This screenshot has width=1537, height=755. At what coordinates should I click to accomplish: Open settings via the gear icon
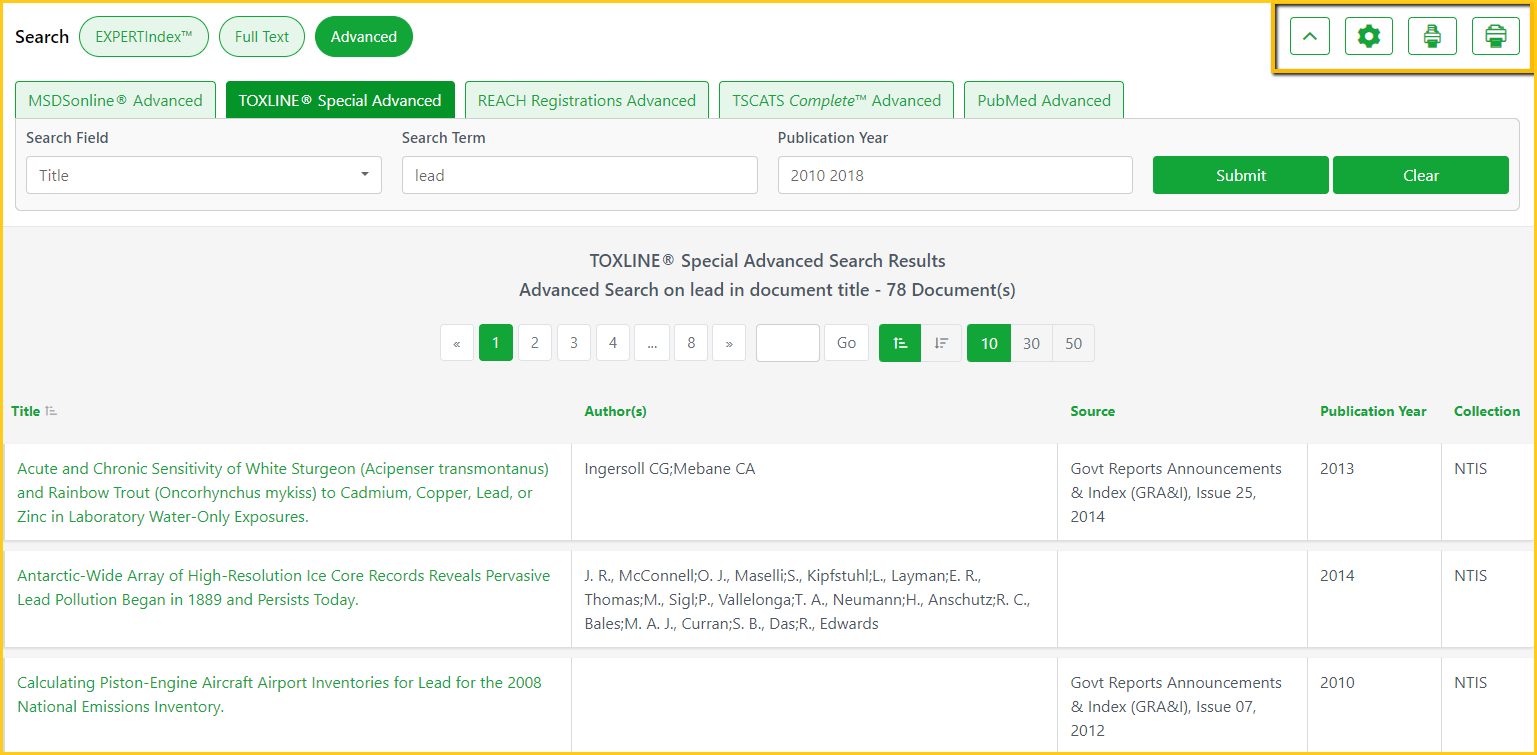point(1369,37)
